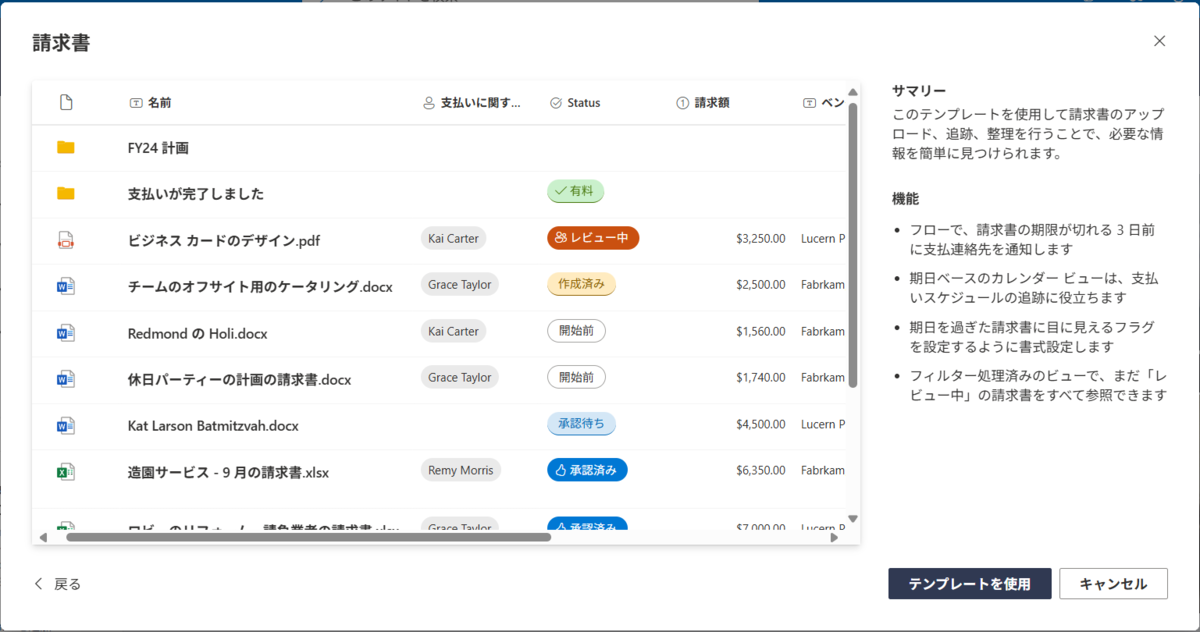This screenshot has height=632, width=1200.
Task: Click the 有料 status pill
Action: [x=575, y=191]
